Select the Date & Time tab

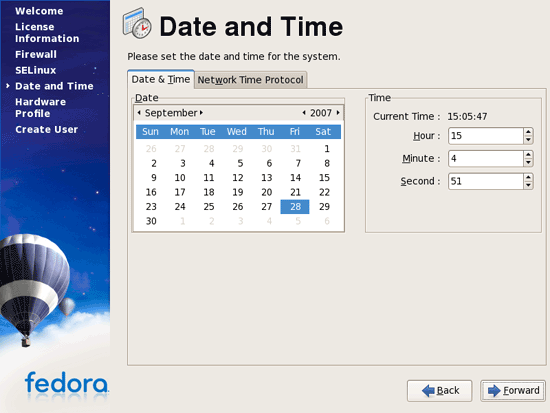(x=161, y=79)
